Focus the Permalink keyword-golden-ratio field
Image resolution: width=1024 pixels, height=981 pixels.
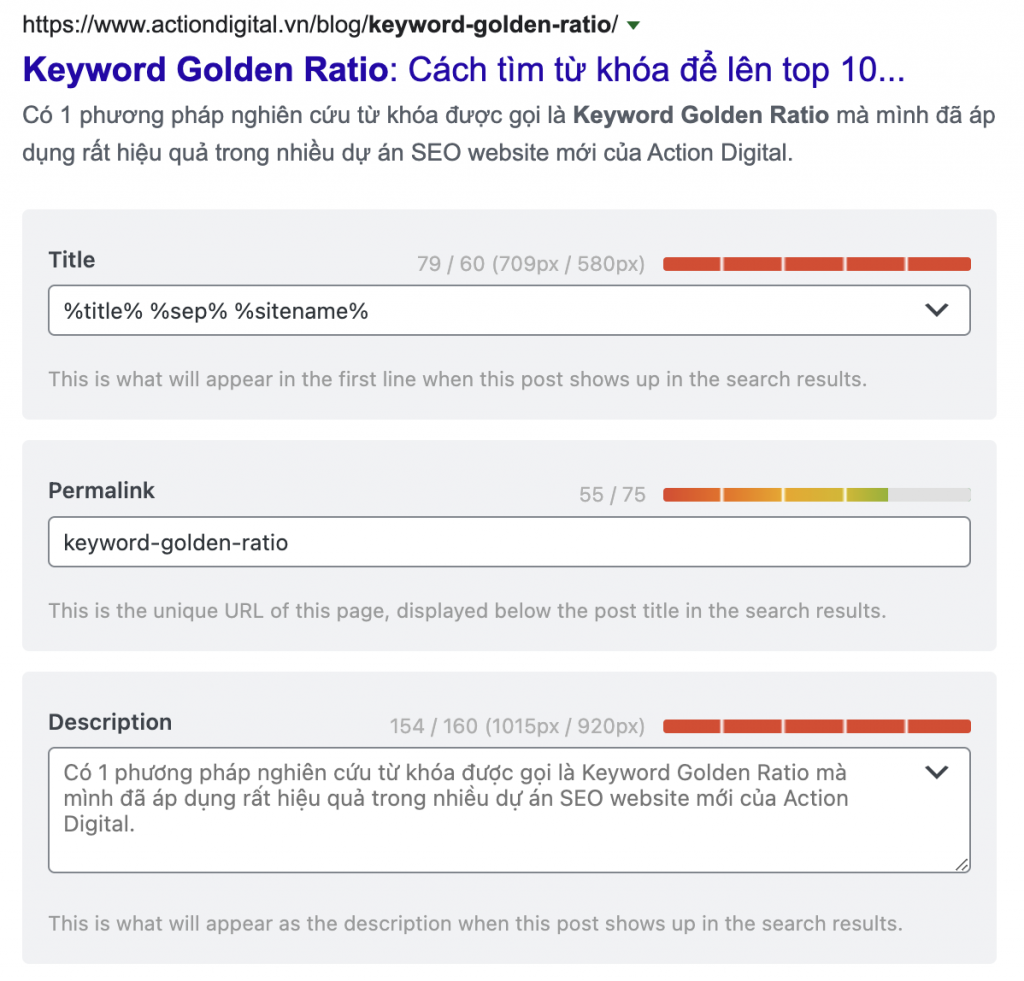point(509,542)
